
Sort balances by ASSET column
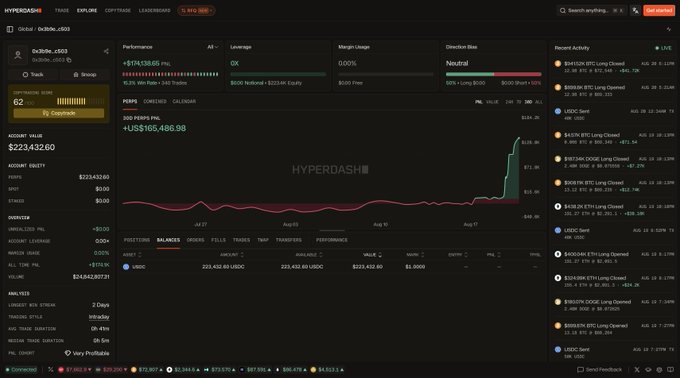pos(132,255)
